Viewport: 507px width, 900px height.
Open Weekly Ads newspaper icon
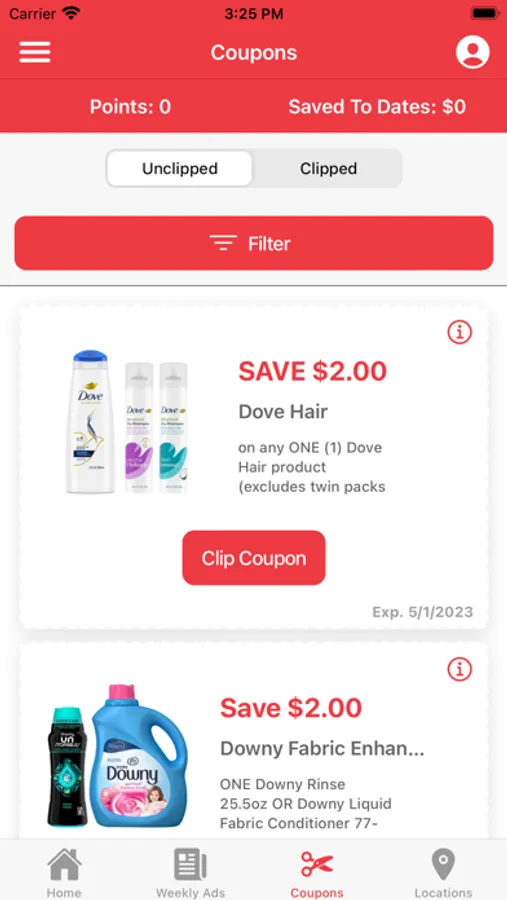click(x=190, y=865)
